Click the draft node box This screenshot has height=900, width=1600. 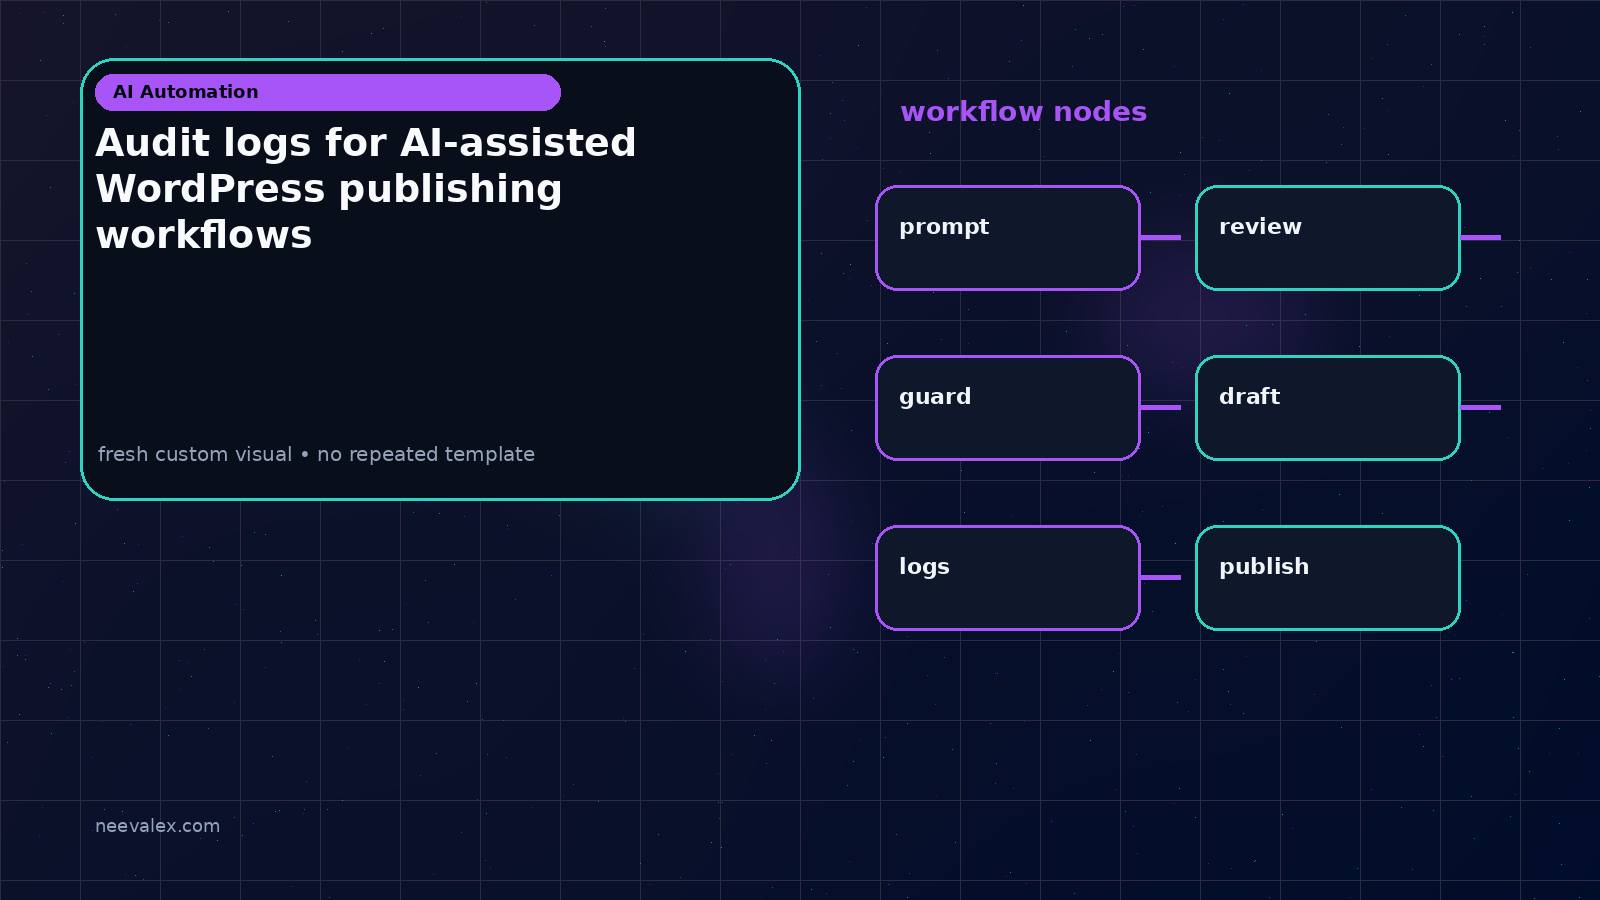pyautogui.click(x=1328, y=408)
